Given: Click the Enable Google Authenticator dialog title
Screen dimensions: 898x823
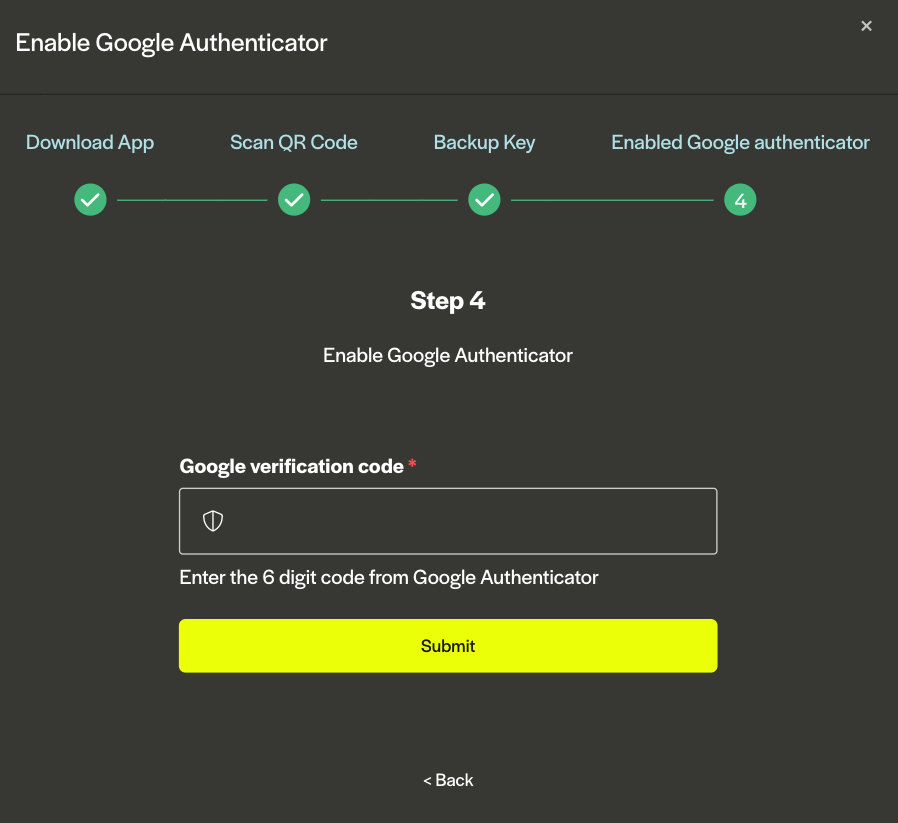Looking at the screenshot, I should pyautogui.click(x=171, y=43).
